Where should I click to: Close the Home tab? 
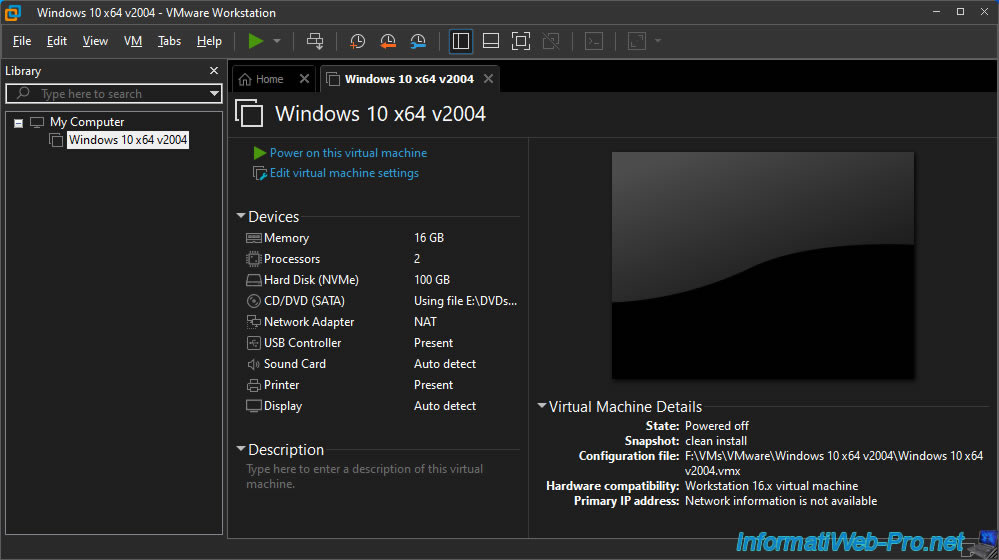[304, 79]
